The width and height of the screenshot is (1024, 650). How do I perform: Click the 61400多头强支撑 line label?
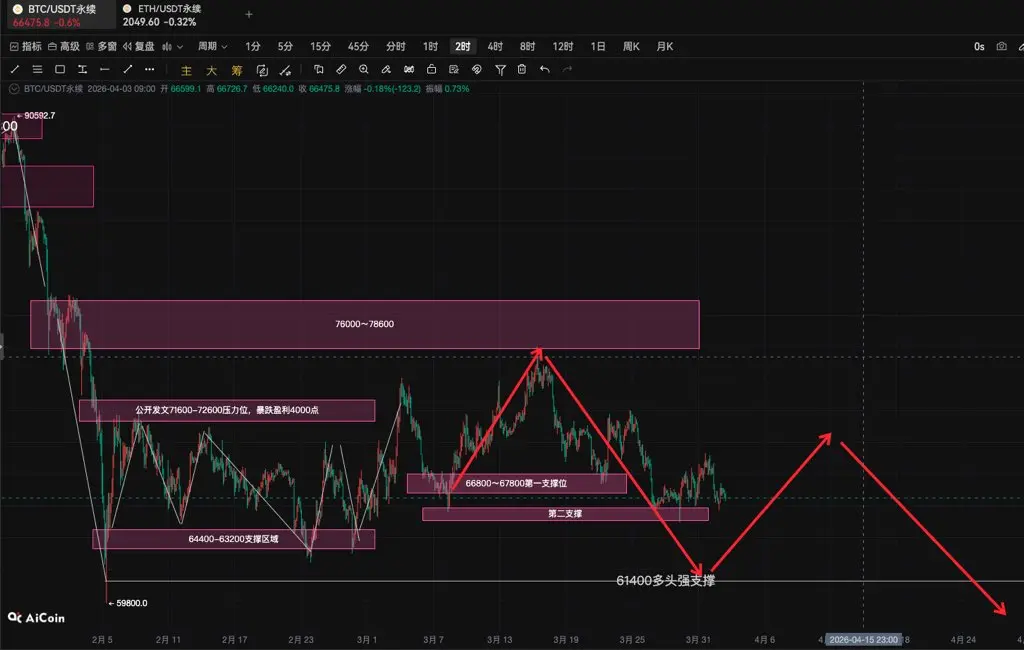point(665,581)
